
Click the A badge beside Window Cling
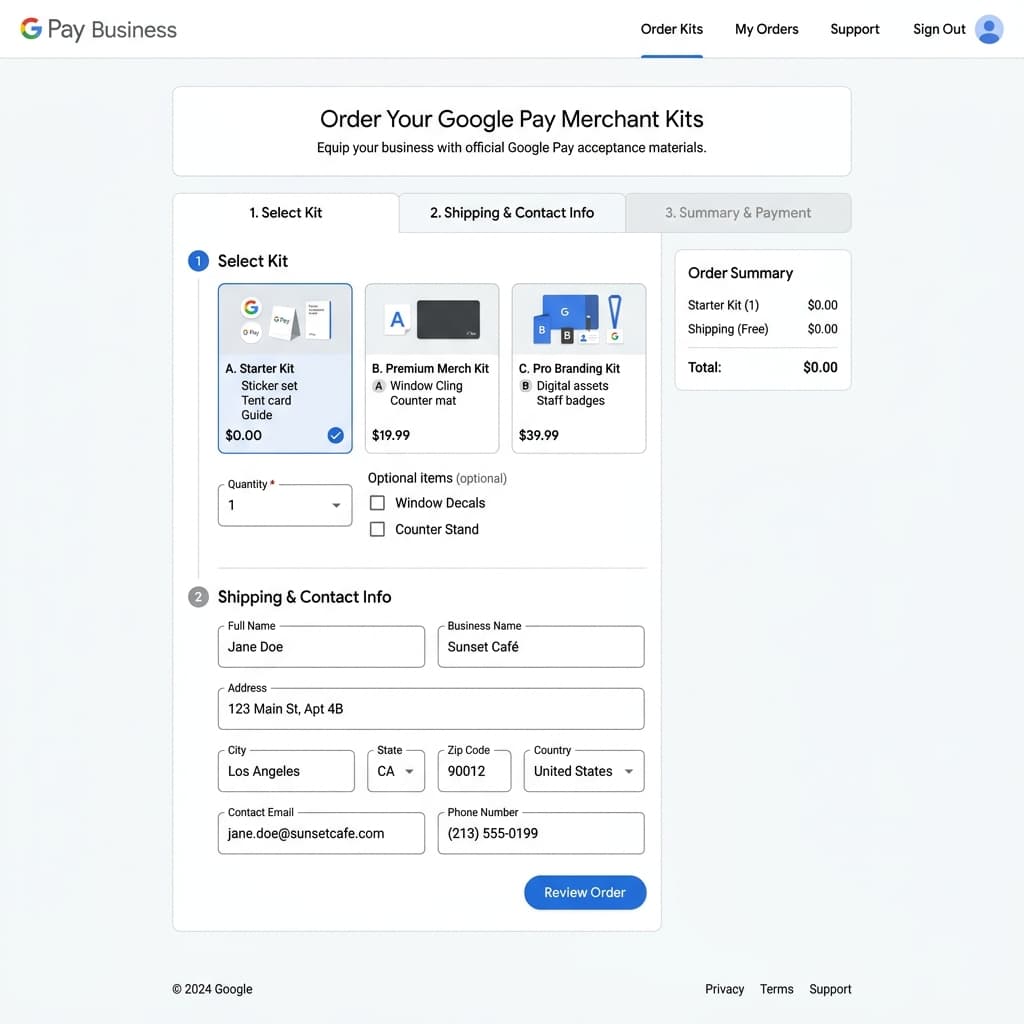tap(379, 386)
